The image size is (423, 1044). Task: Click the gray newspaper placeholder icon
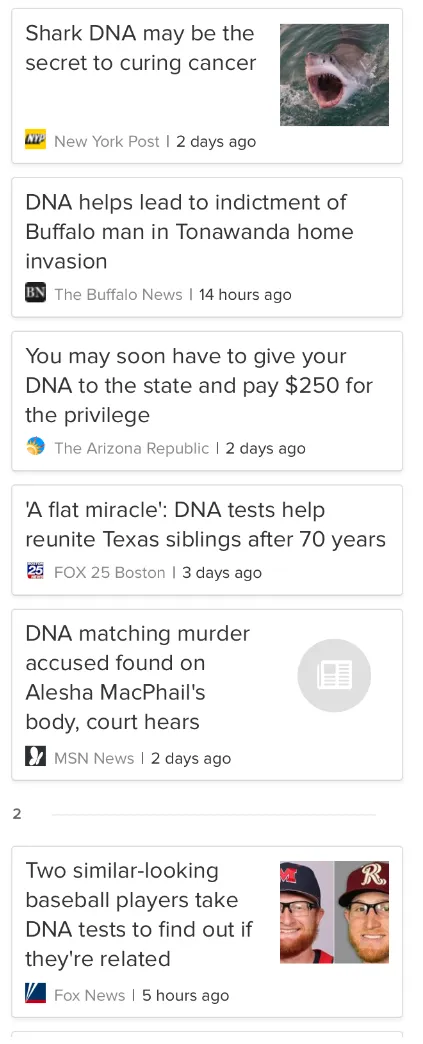pyautogui.click(x=334, y=675)
